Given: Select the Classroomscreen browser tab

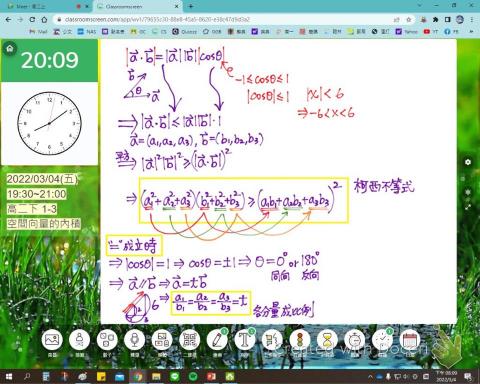Looking at the screenshot, I should [x=137, y=6].
